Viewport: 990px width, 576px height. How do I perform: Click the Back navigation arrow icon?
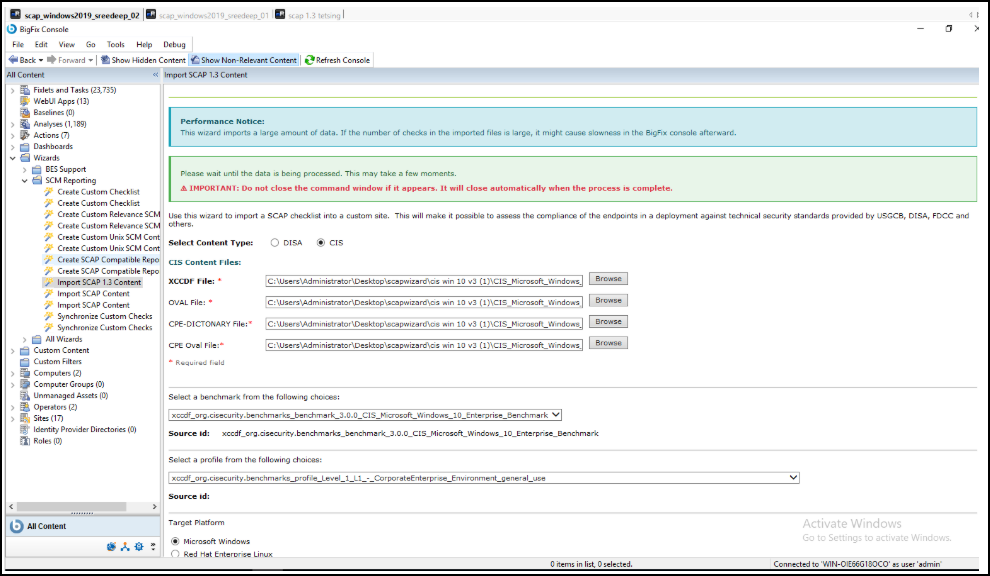13,59
